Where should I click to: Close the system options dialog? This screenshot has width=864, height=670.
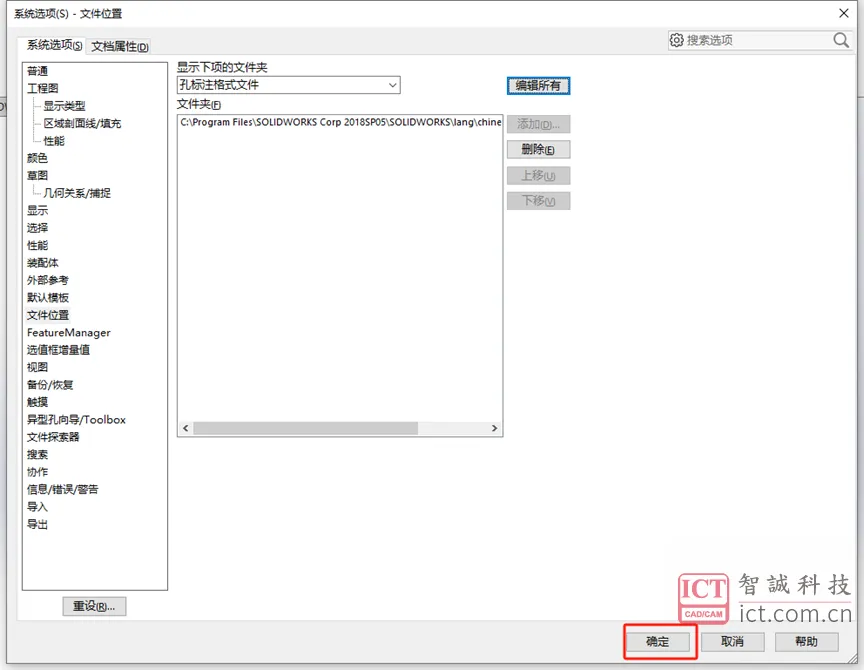click(844, 13)
